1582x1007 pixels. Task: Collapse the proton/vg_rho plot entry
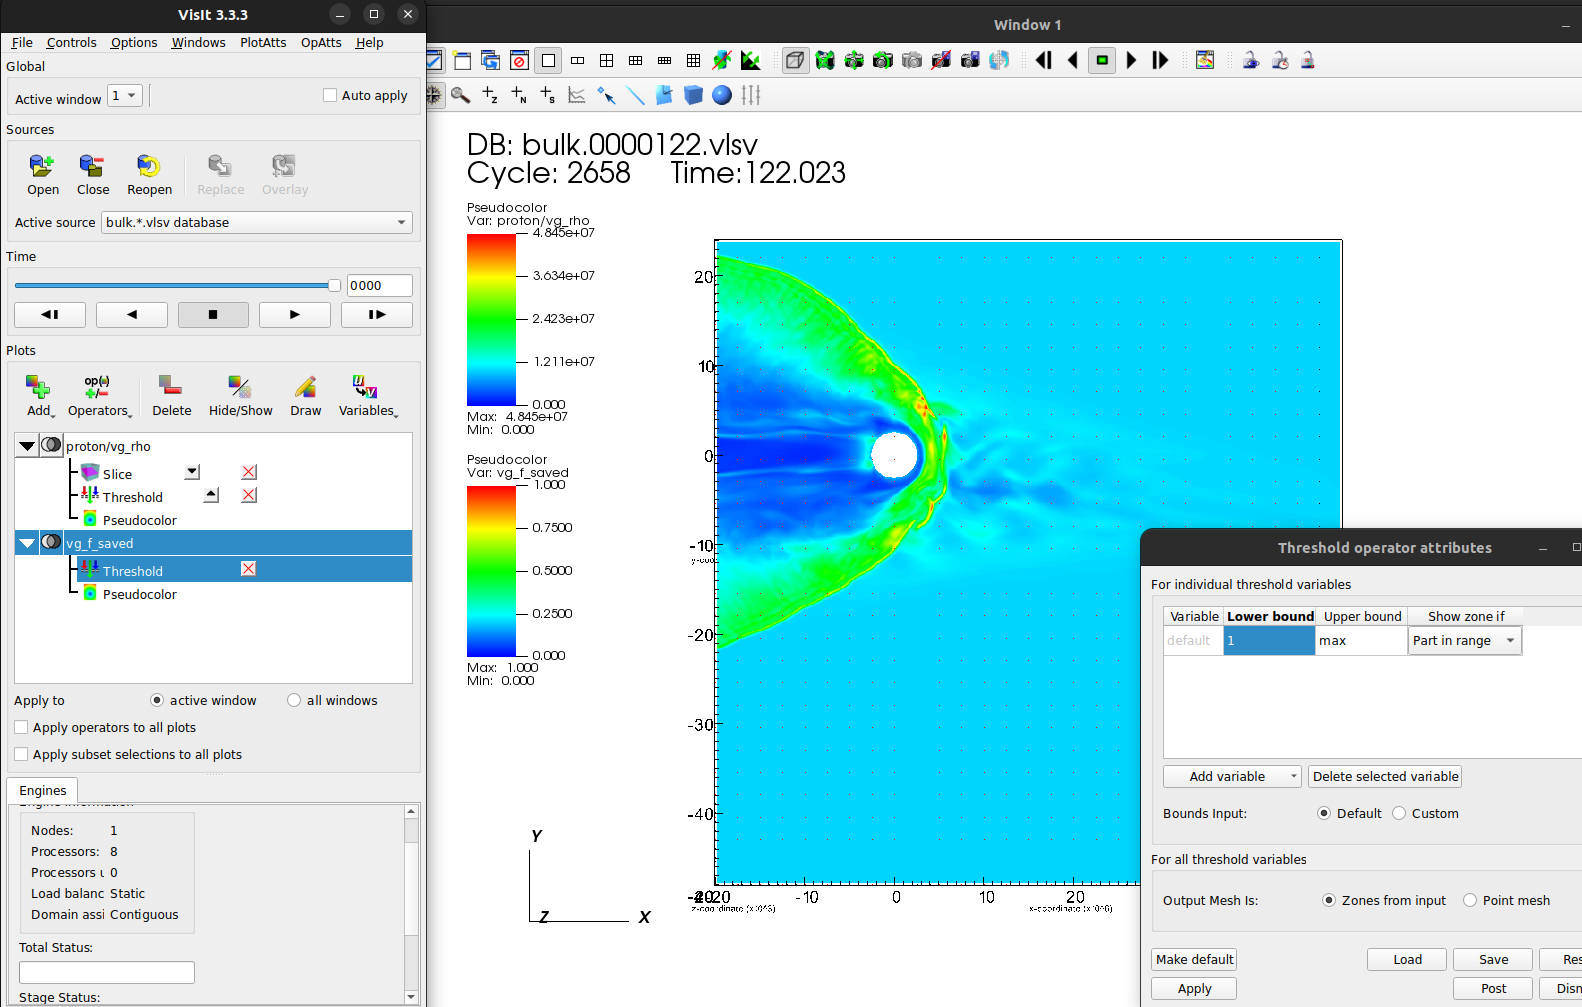click(27, 446)
